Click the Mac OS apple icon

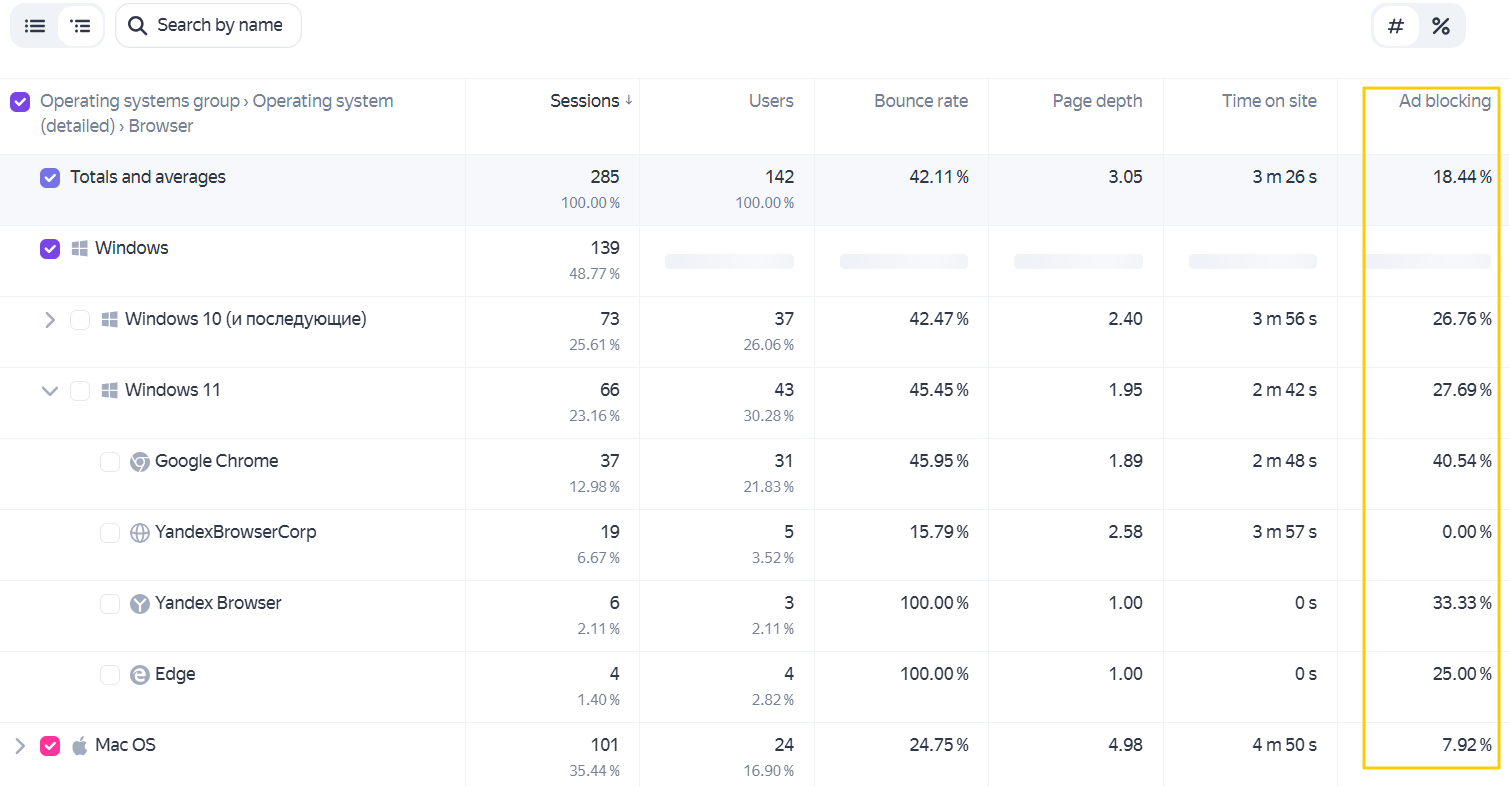pos(80,745)
